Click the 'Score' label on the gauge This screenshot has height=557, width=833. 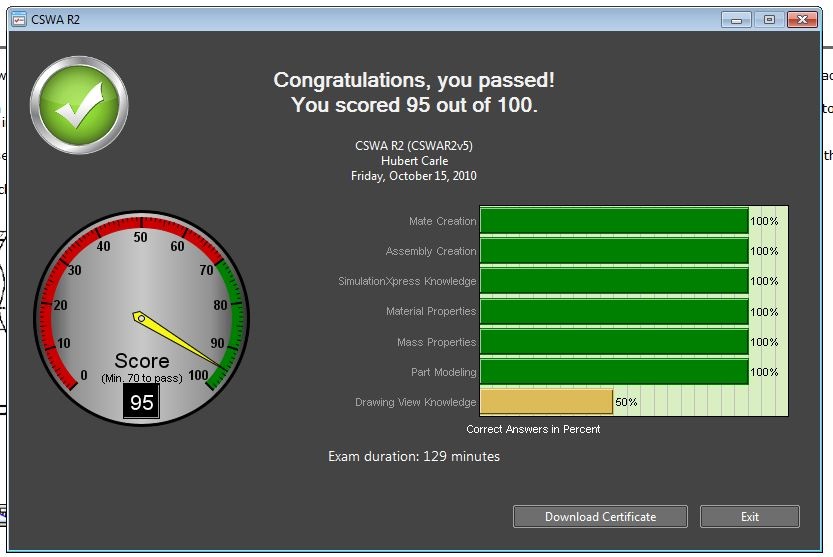click(142, 361)
